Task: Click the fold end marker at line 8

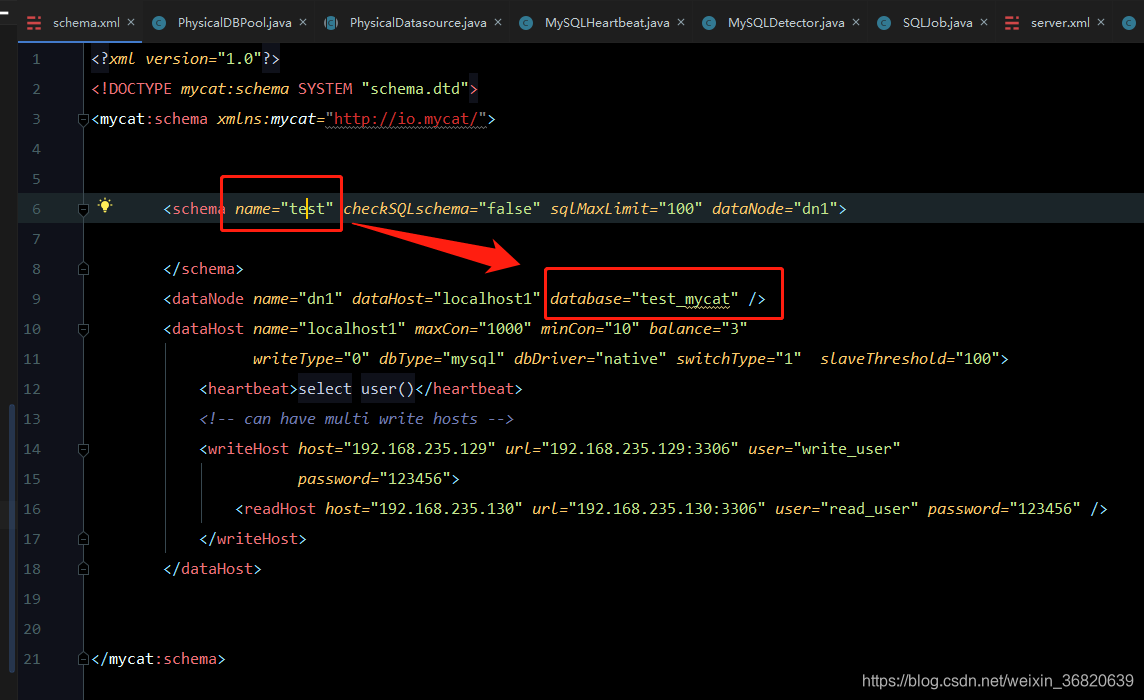Action: (x=83, y=269)
